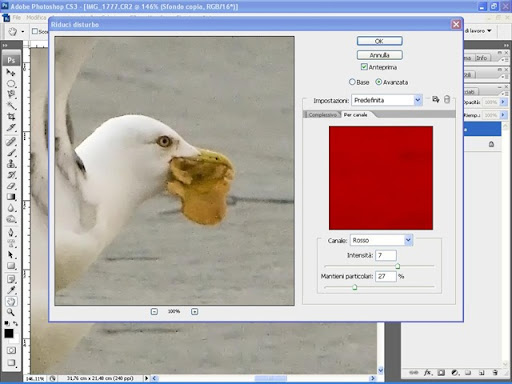Select the Eraser tool

point(11,186)
